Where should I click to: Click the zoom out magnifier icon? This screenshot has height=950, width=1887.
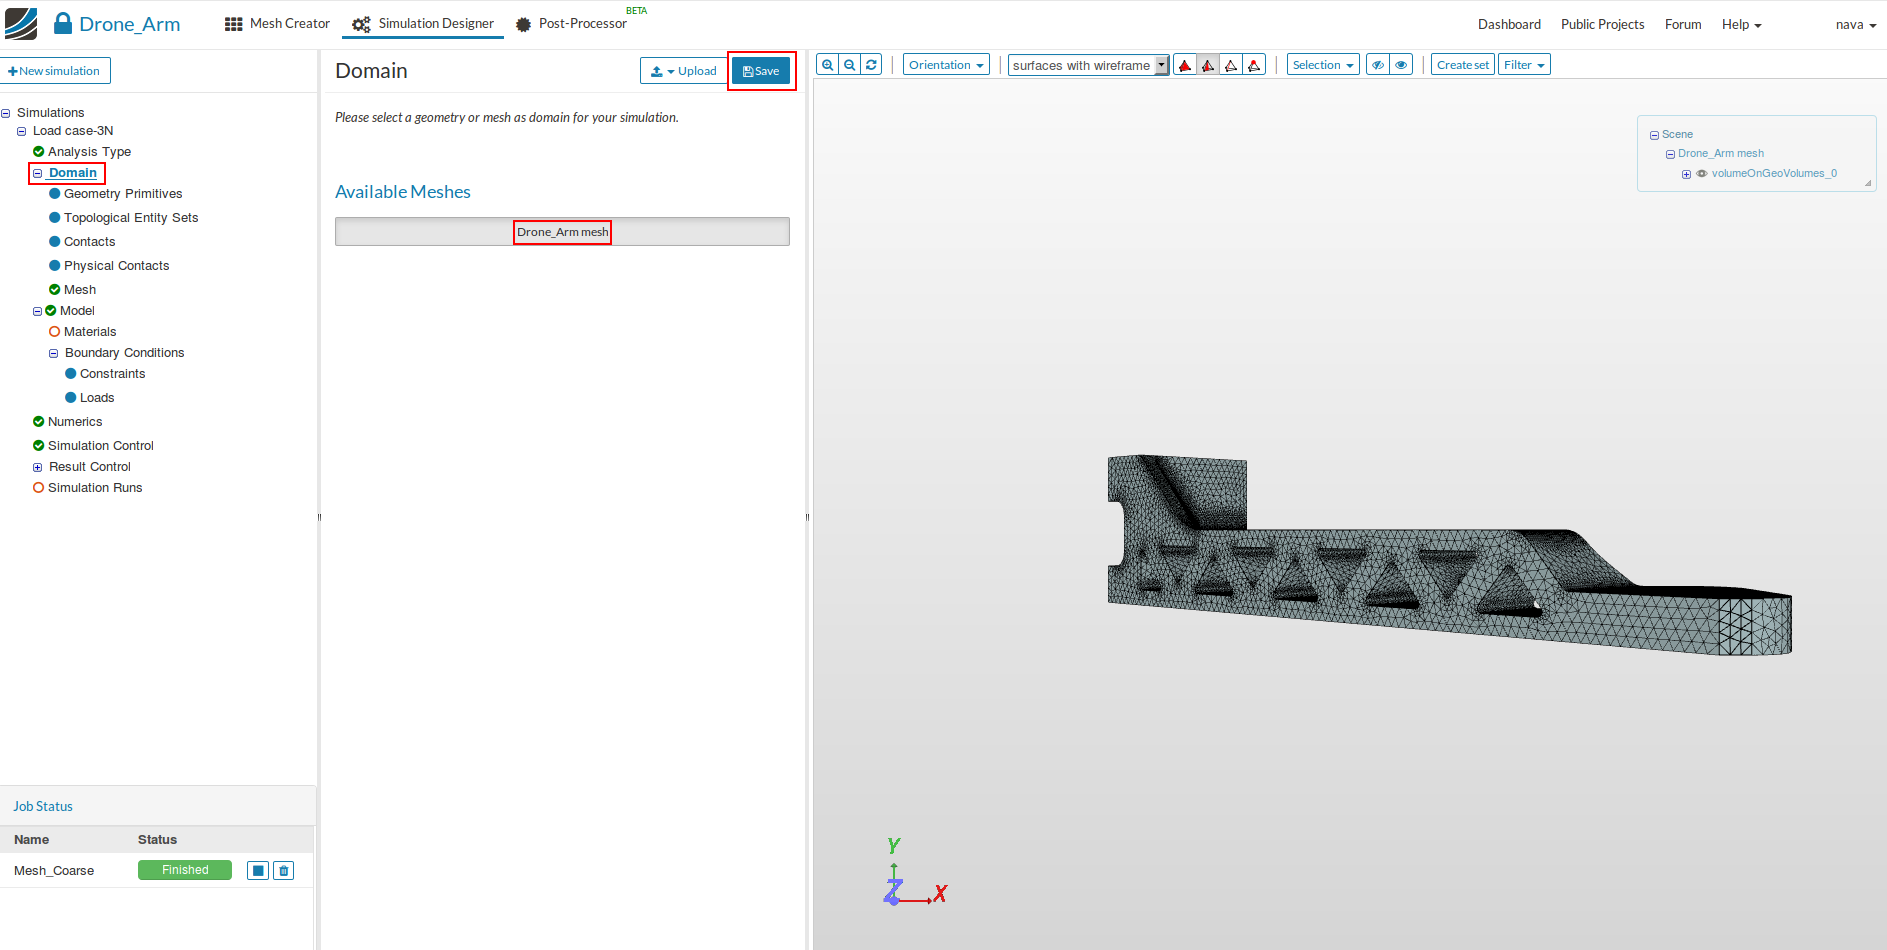(x=849, y=65)
